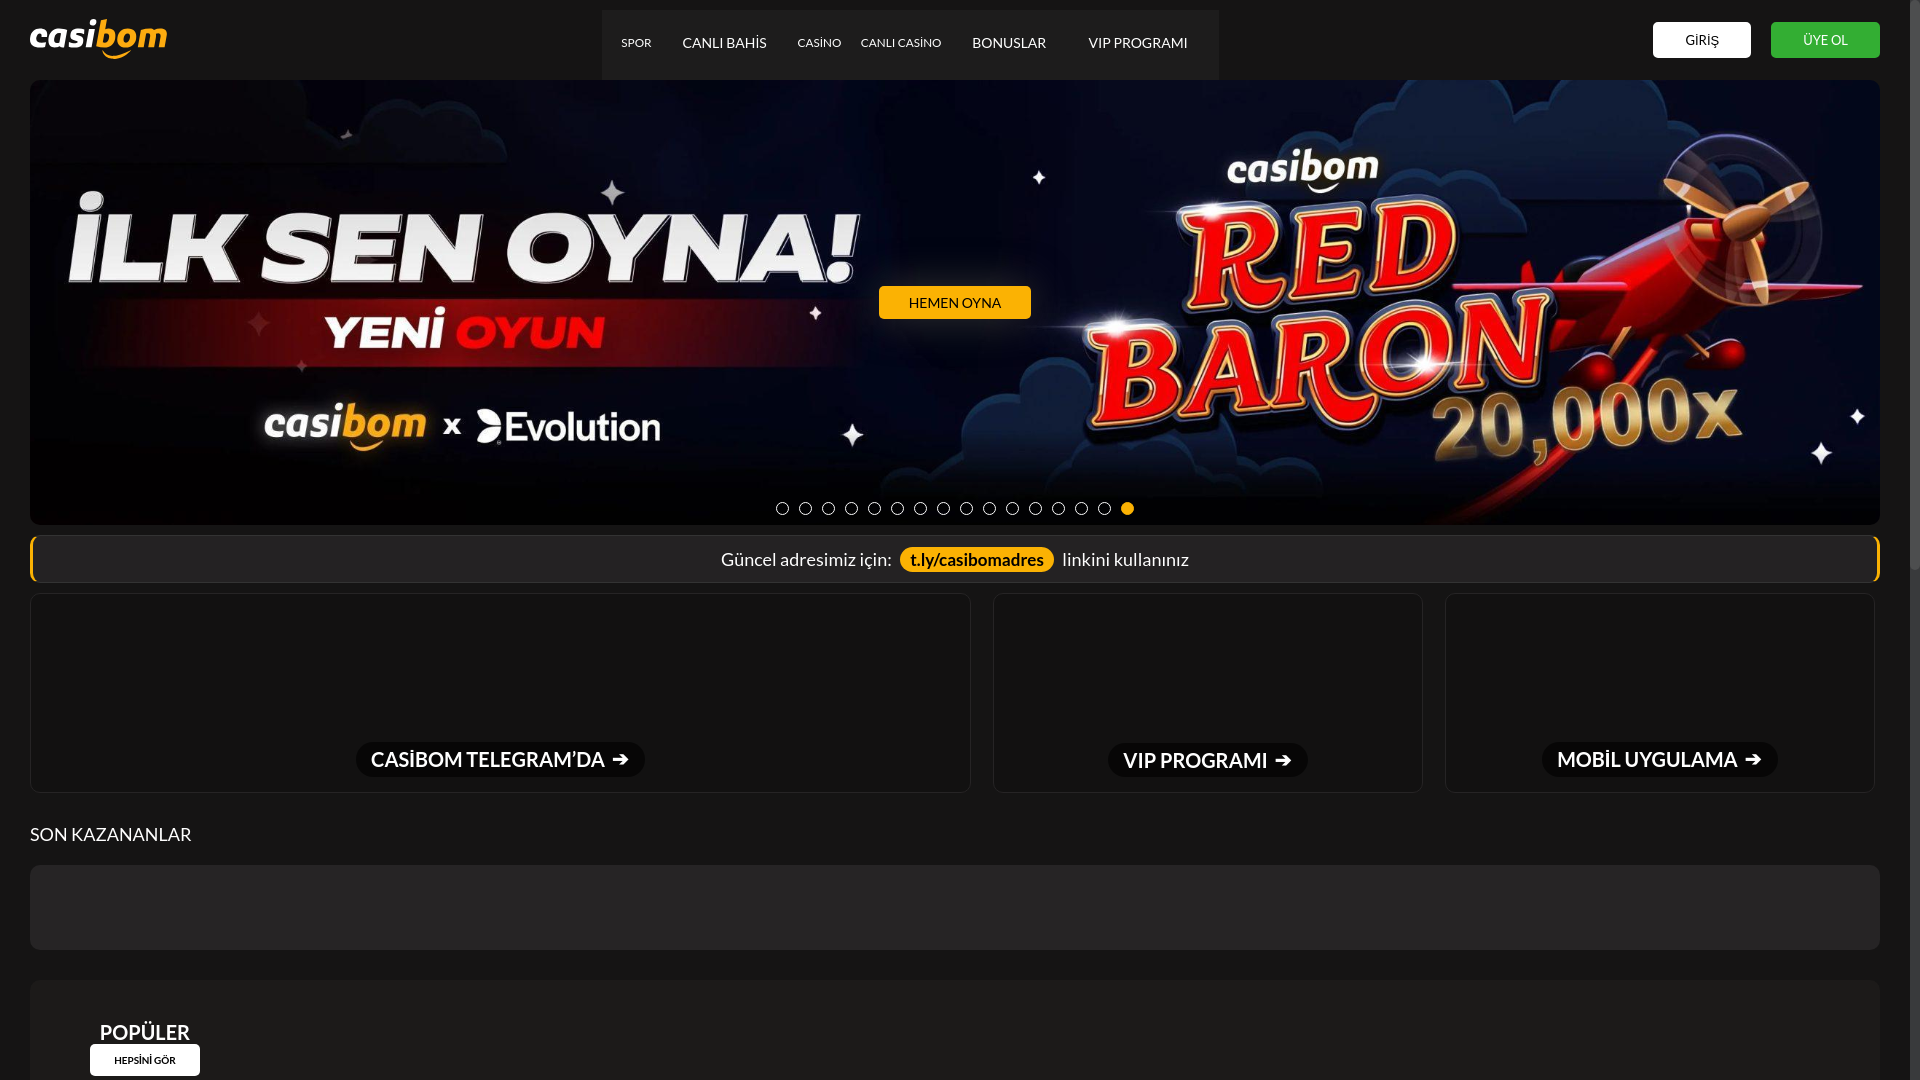Select the active yellow carousel dot
The image size is (1920, 1080).
pyautogui.click(x=1127, y=508)
